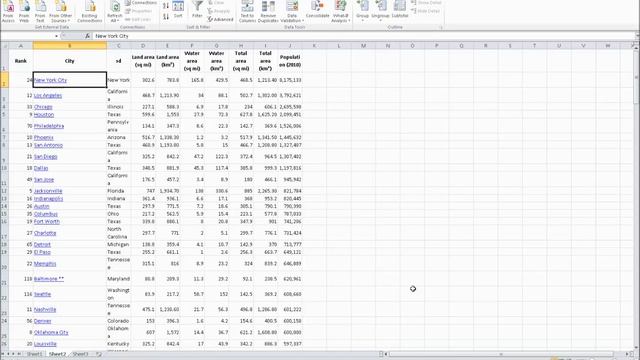The width and height of the screenshot is (640, 360).
Task: Open the From Other Sources dropdown
Action: (x=60, y=11)
